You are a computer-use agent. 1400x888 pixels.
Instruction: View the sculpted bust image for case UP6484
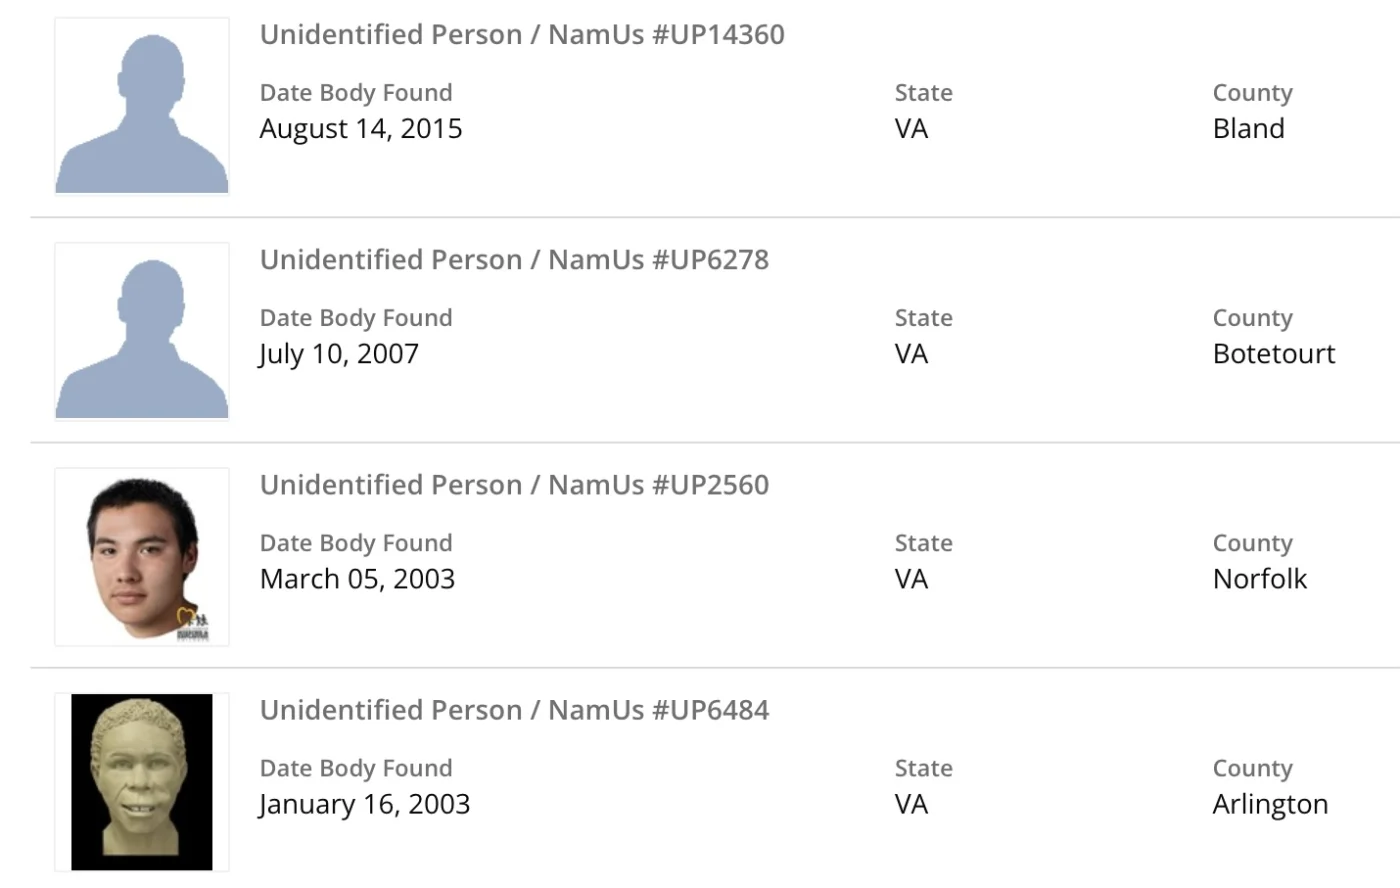pos(142,781)
